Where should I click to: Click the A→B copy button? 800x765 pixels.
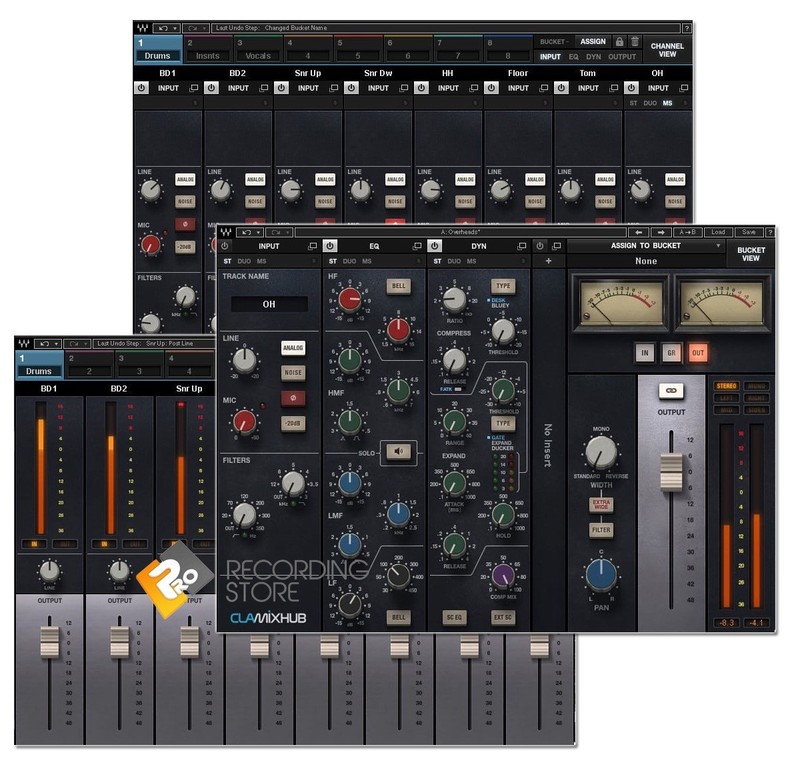(x=687, y=232)
